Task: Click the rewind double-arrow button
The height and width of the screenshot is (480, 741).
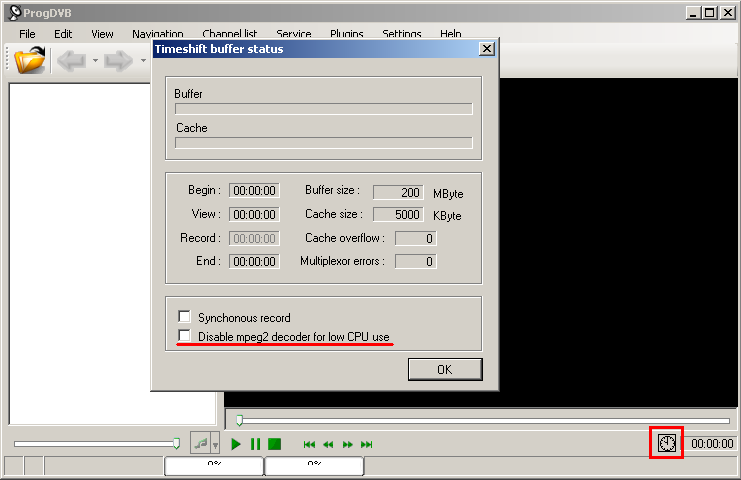Action: 328,444
